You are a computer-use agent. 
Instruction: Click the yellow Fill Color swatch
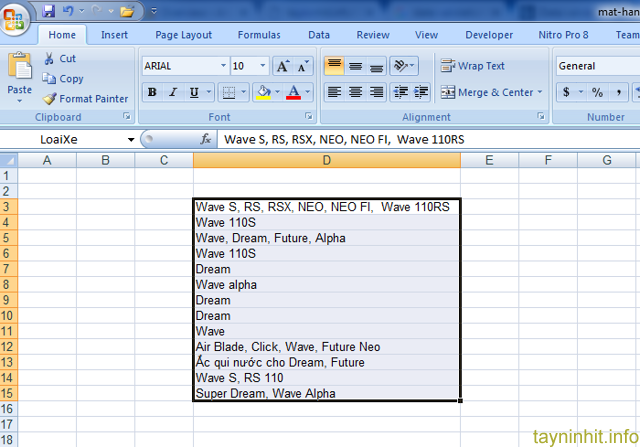pos(262,92)
